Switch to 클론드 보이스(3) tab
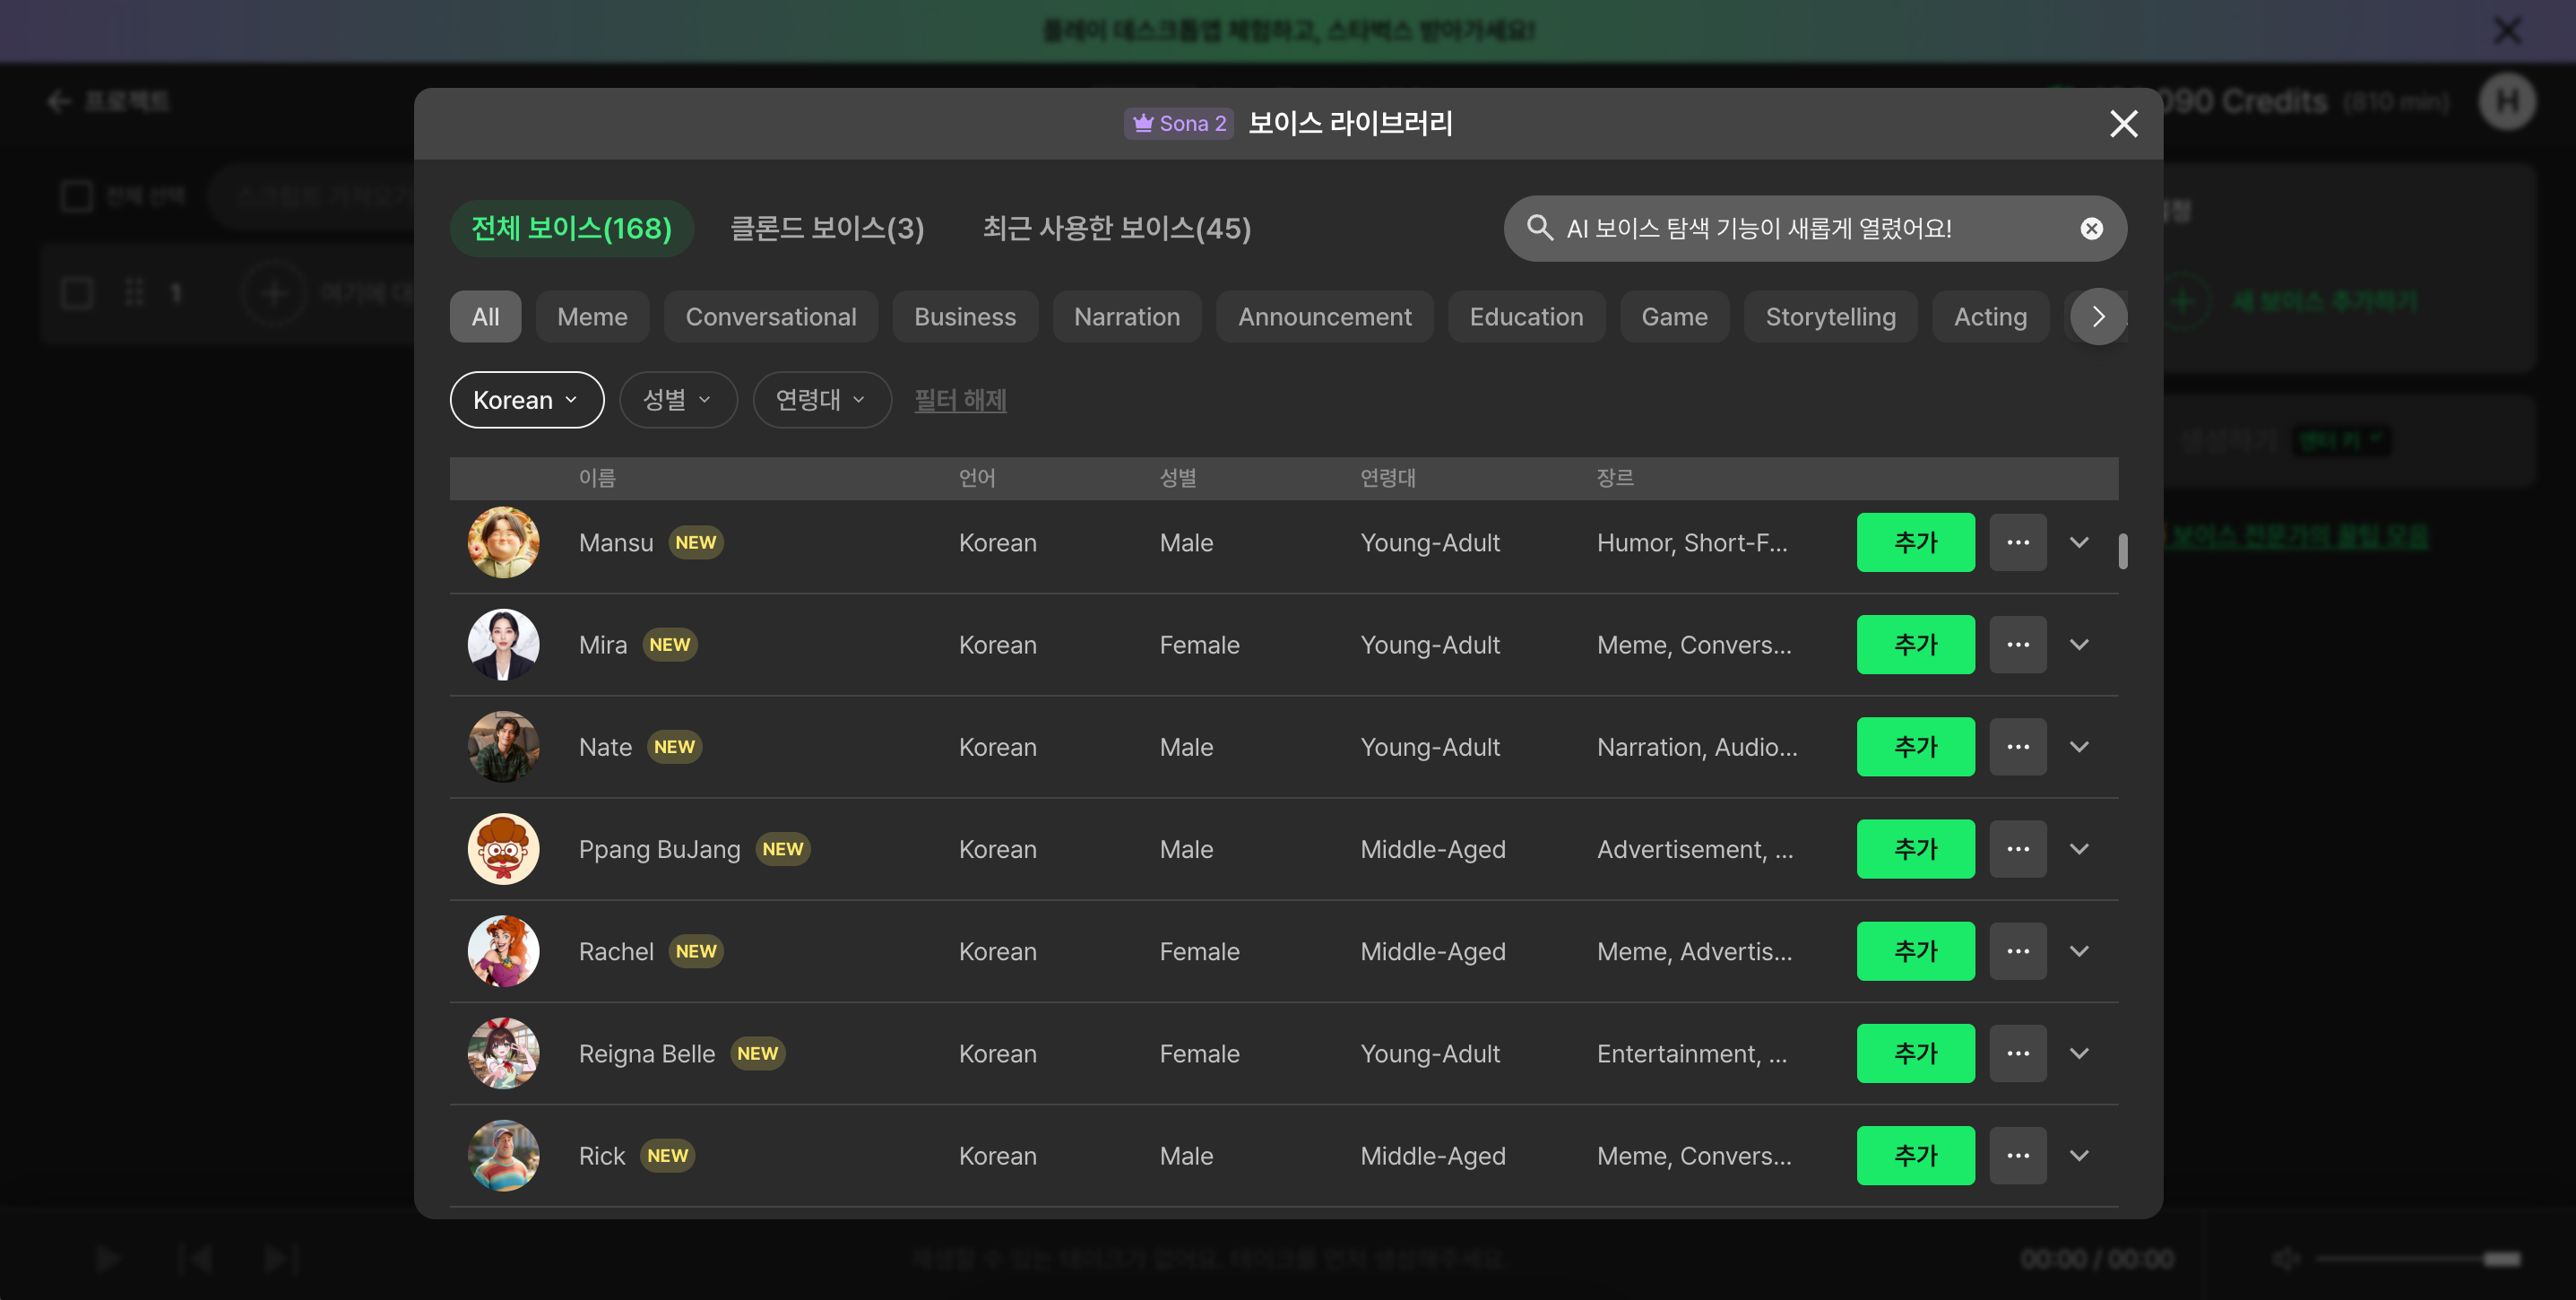Screen dimensions: 2576x1300 827,229
